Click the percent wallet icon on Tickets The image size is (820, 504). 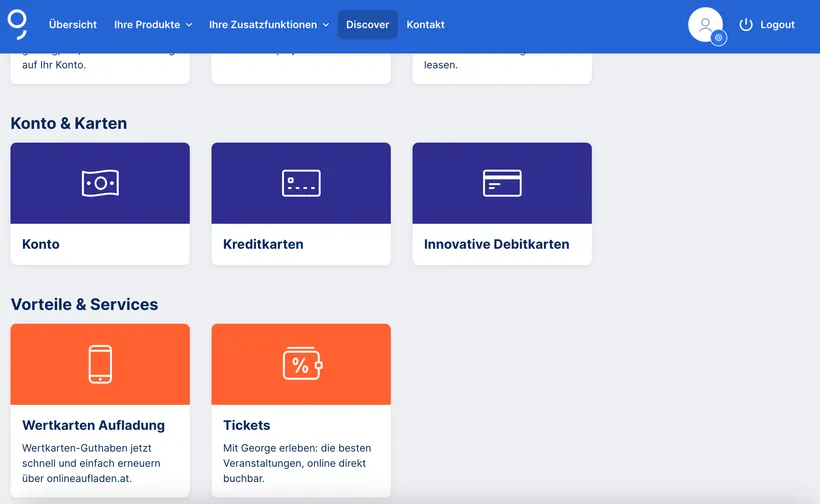tap(302, 364)
